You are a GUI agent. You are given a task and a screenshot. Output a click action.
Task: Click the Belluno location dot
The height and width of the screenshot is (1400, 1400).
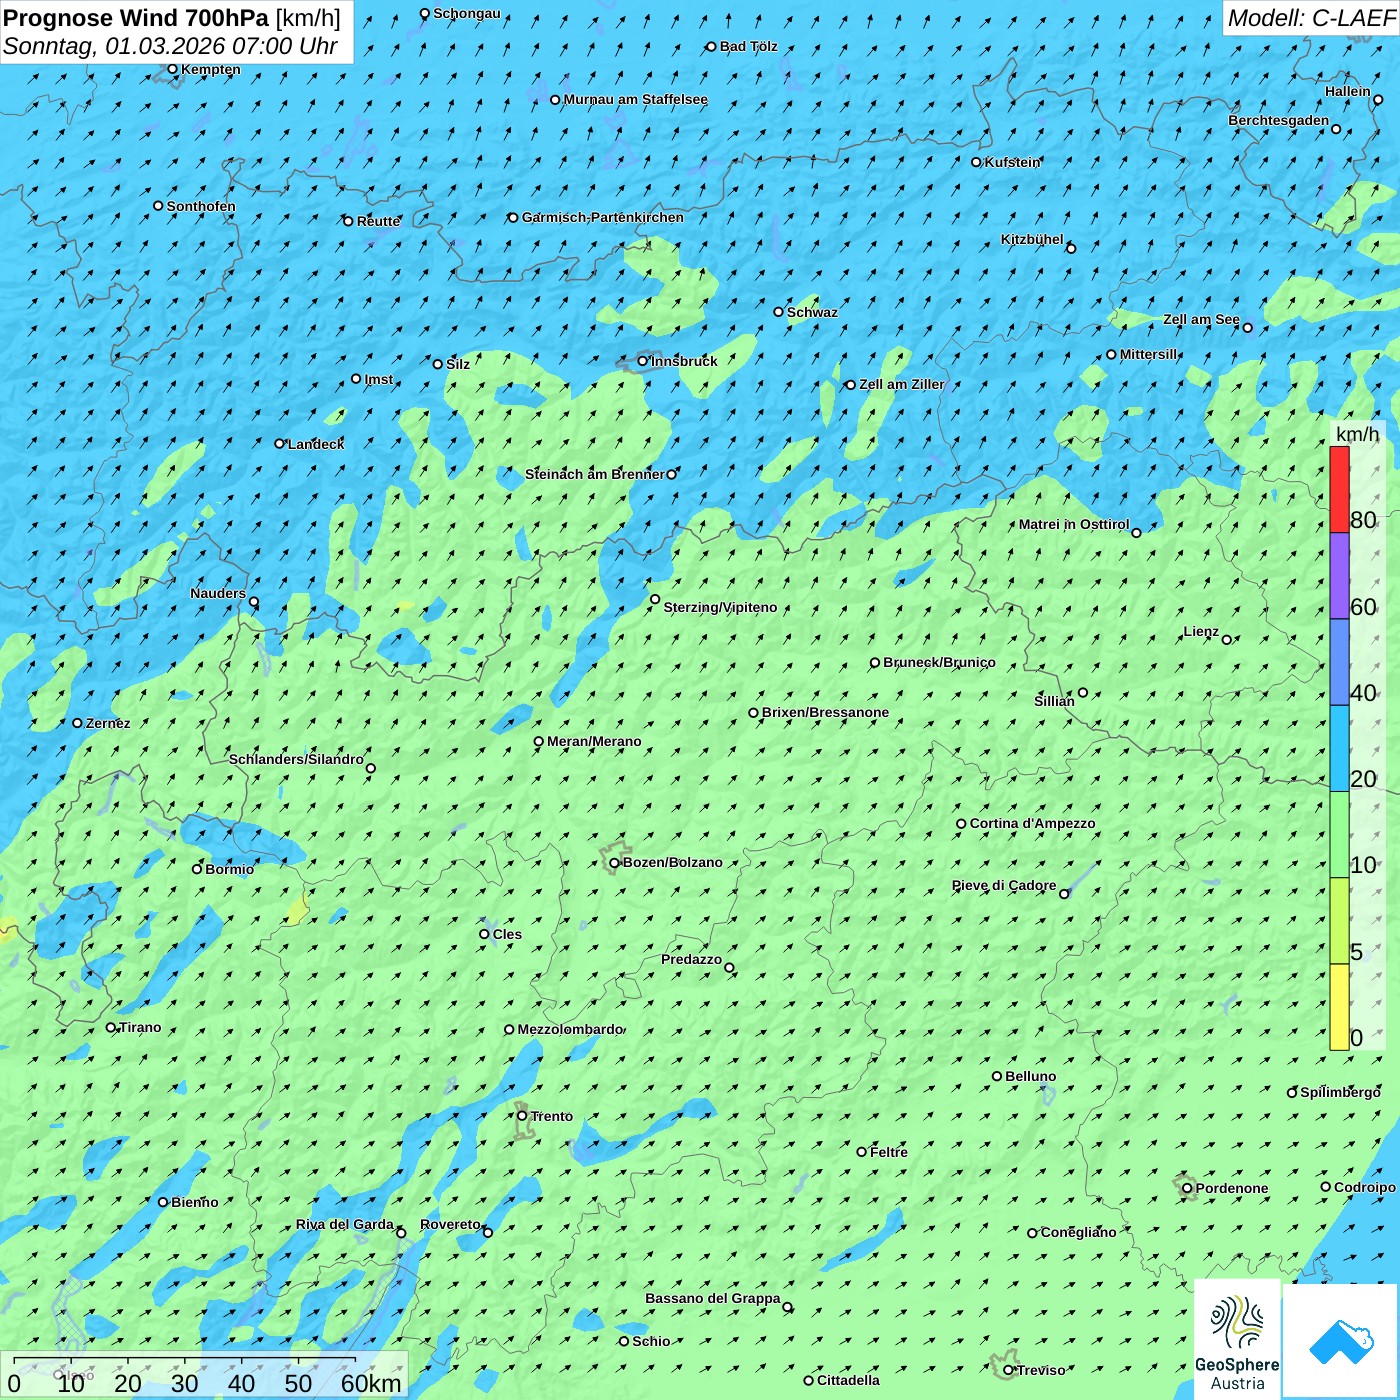[997, 1076]
